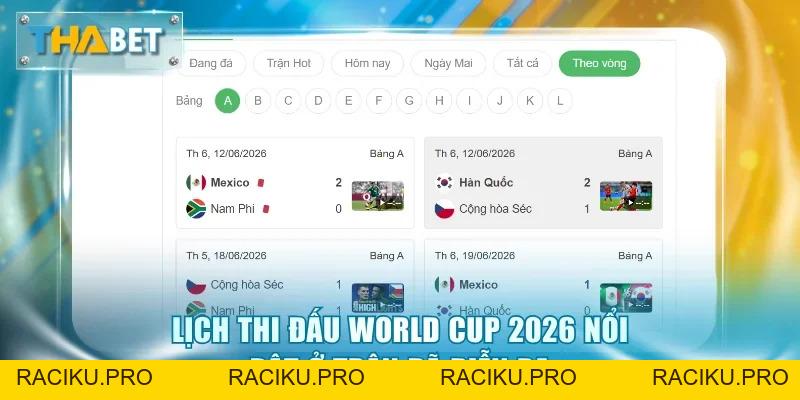This screenshot has width=800, height=400.
Task: Open Mexico vs Hàn Quốc video thumbnail
Action: (626, 298)
